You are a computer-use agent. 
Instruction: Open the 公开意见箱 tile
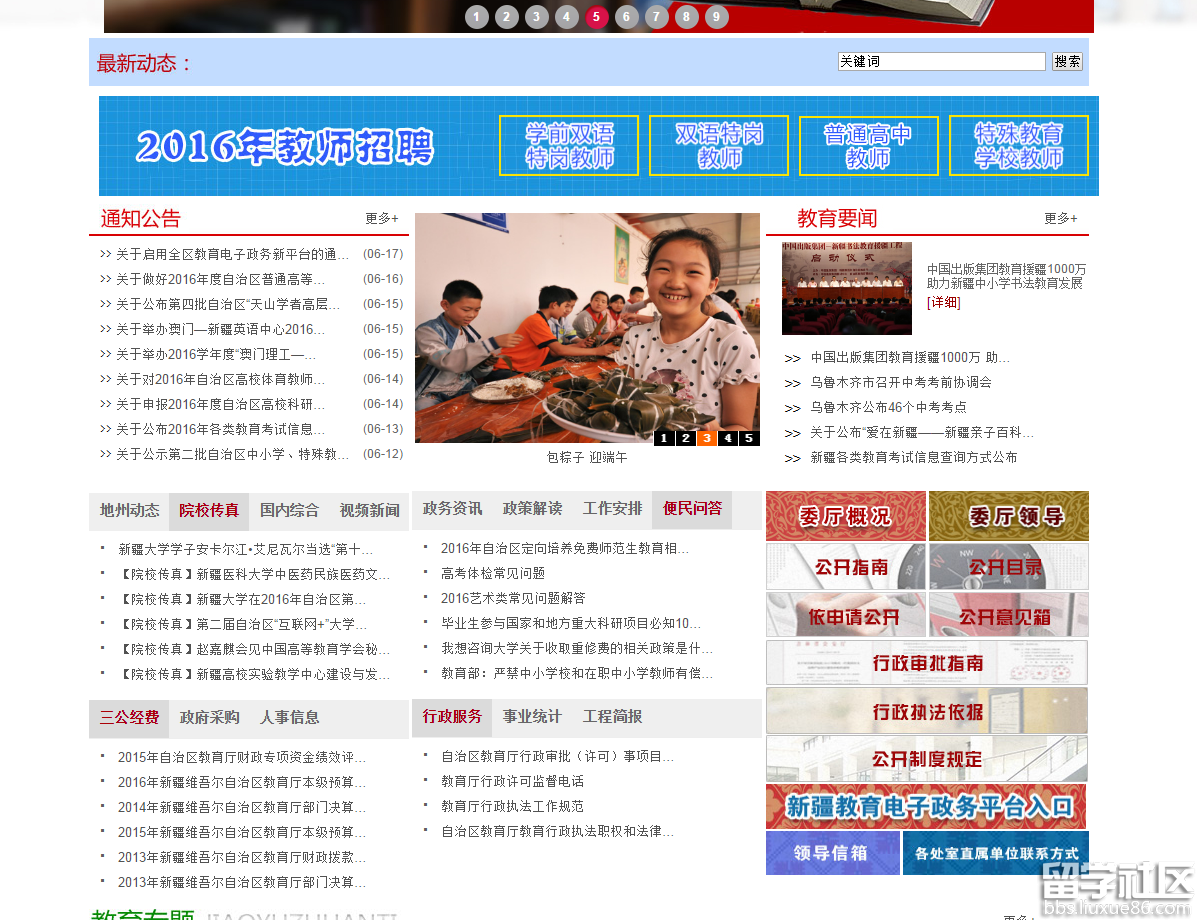[1008, 615]
